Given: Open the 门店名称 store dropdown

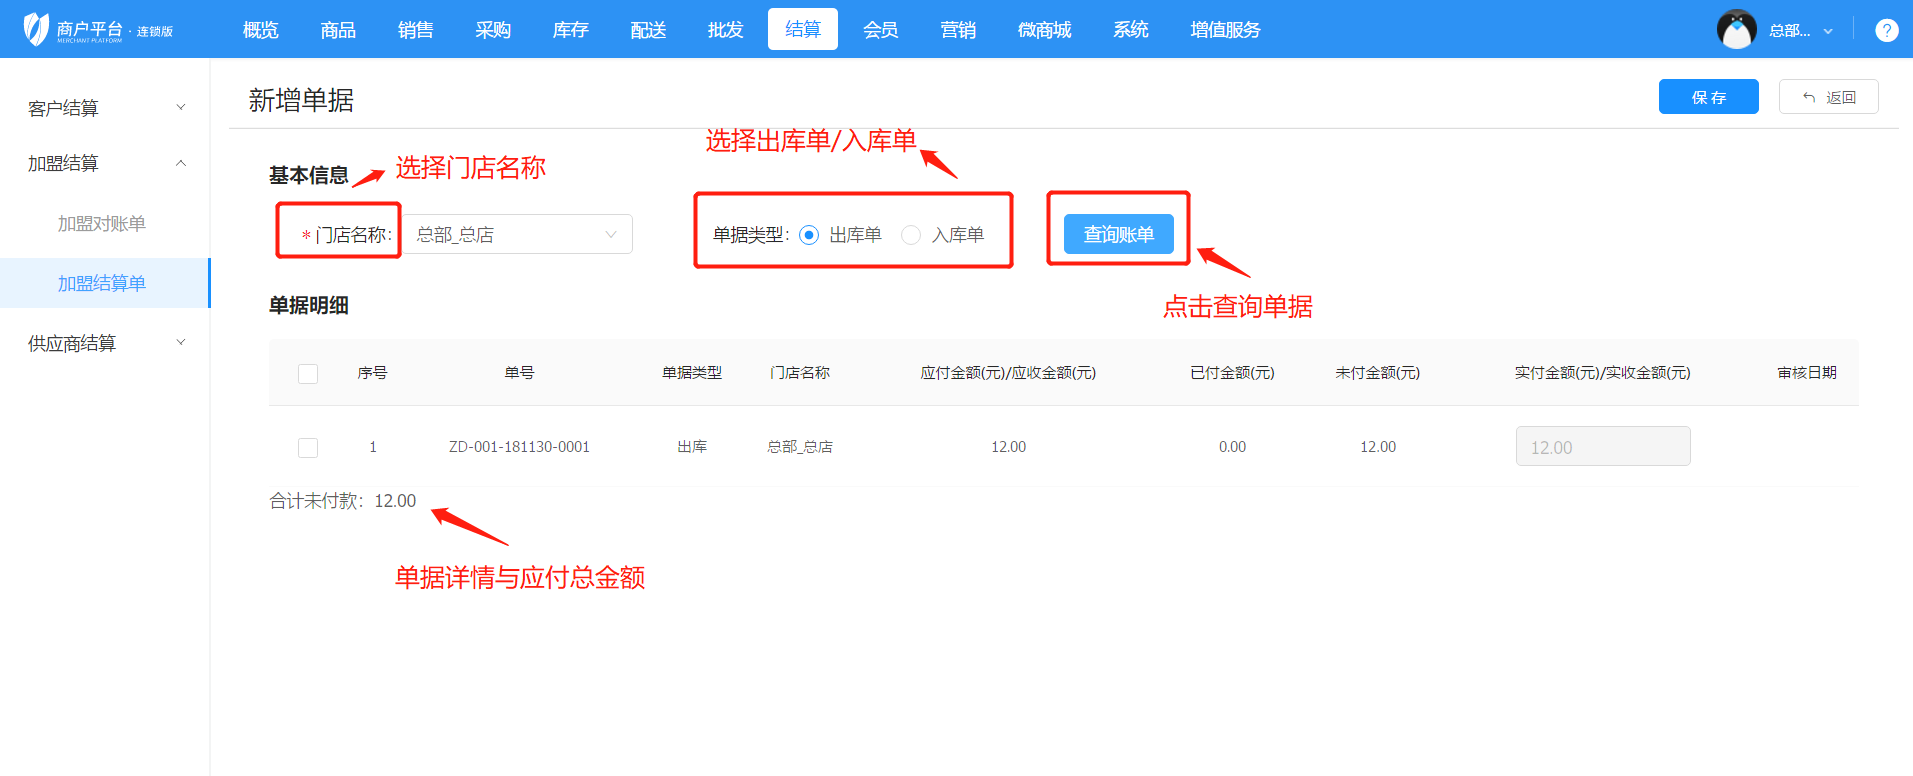Looking at the screenshot, I should 517,235.
